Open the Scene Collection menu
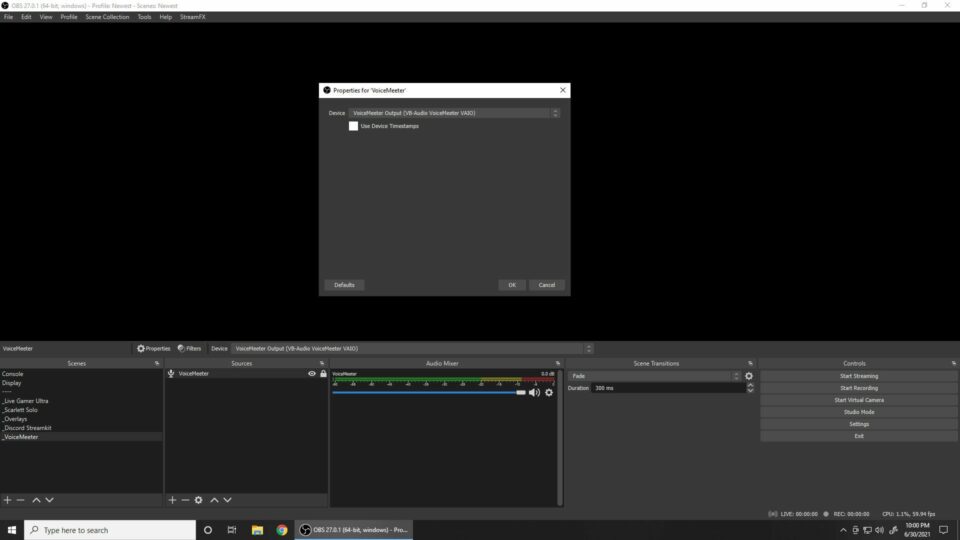This screenshot has height=540, width=960. [107, 17]
